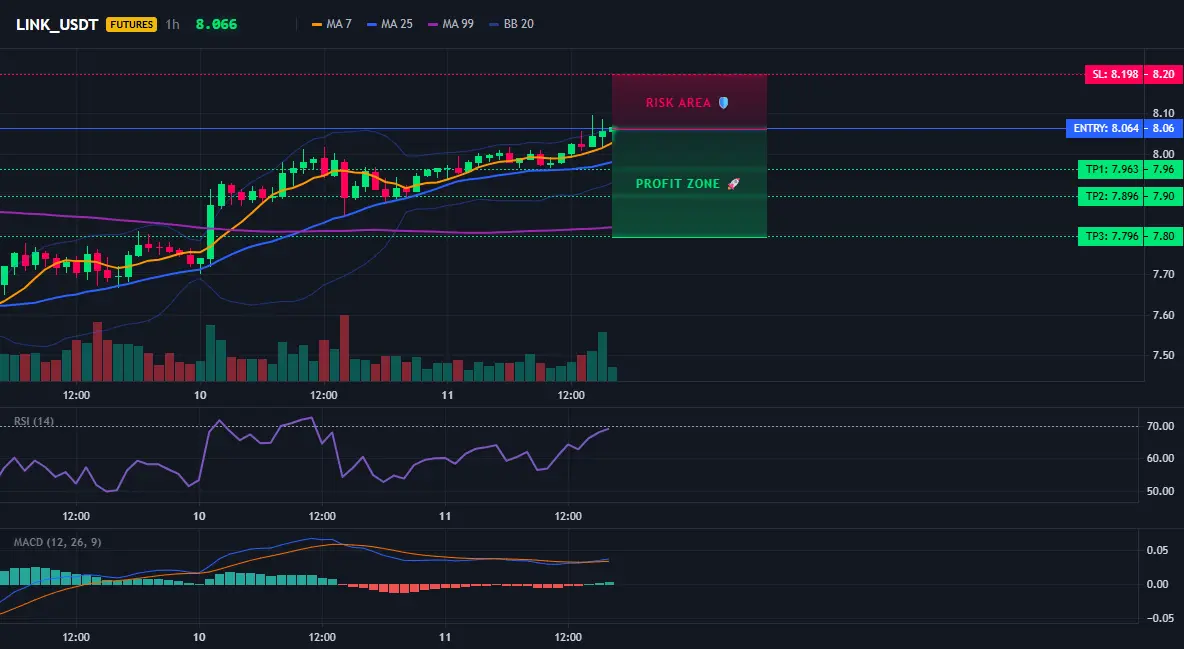Viewport: 1184px width, 649px height.
Task: Toggle the MA 7 legend item
Action: pyautogui.click(x=331, y=24)
